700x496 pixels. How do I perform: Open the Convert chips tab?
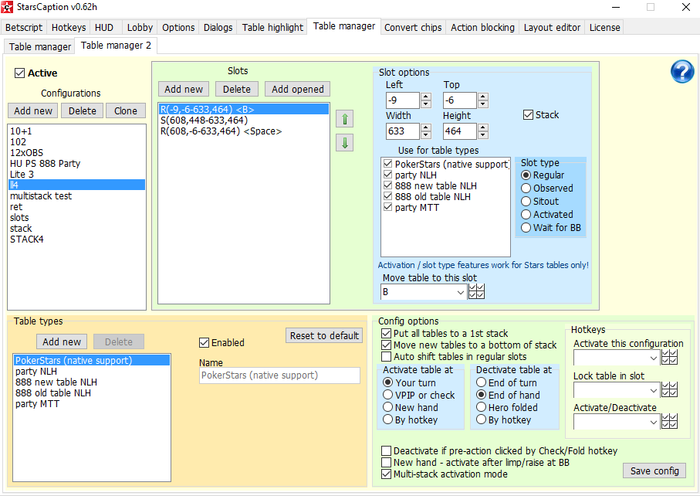pos(413,27)
